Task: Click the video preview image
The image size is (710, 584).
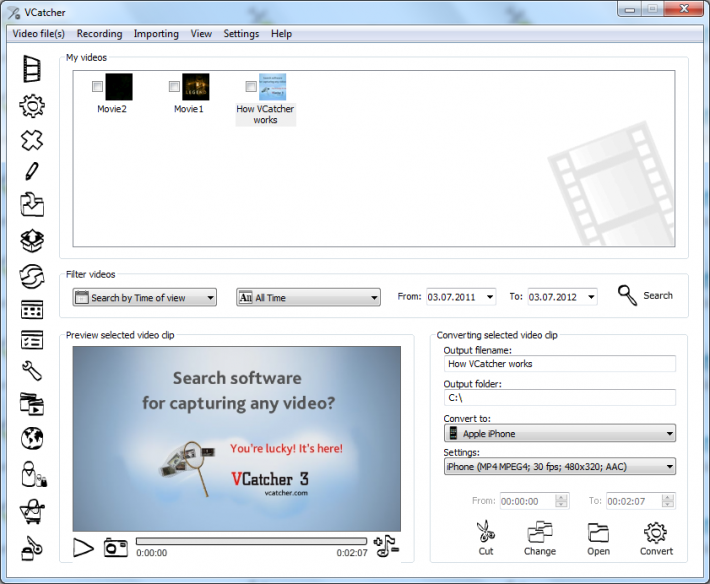Action: (x=236, y=439)
